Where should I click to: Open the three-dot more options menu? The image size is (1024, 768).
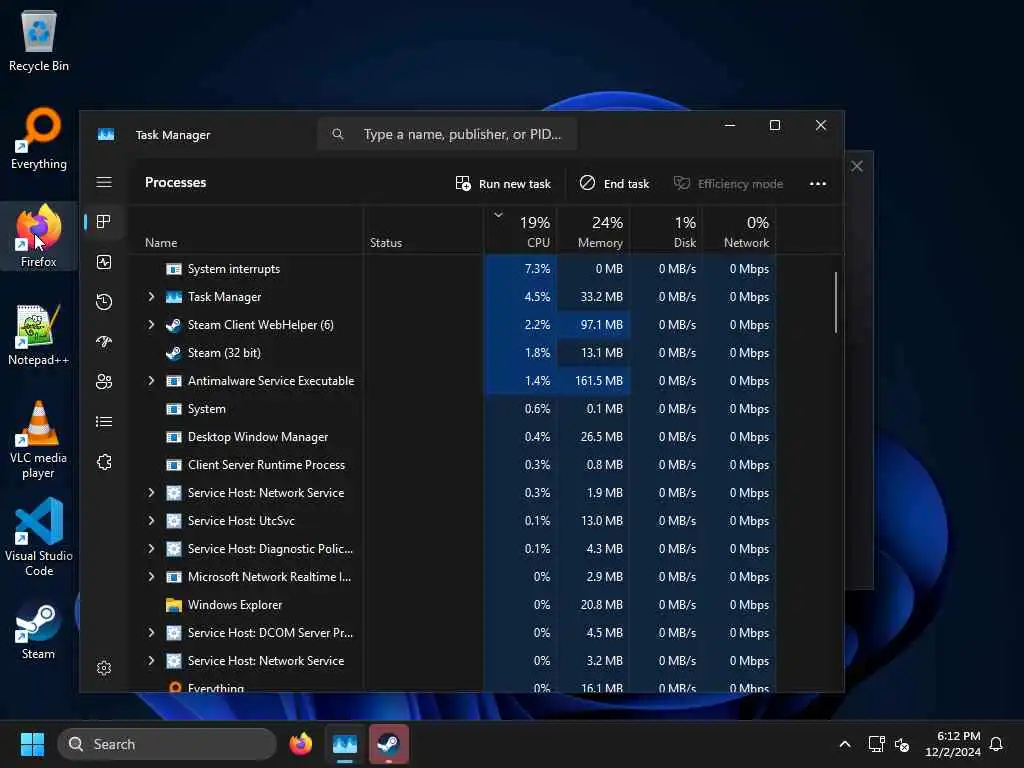[818, 184]
